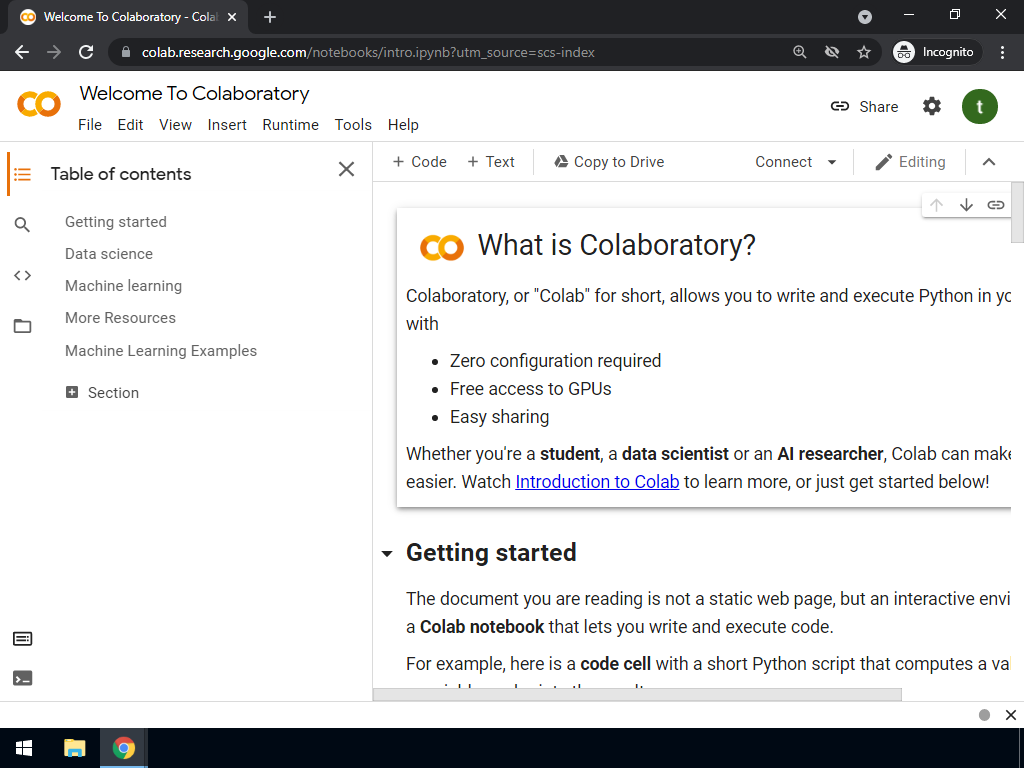
Task: Click the gray status circle indicator
Action: coord(985,715)
